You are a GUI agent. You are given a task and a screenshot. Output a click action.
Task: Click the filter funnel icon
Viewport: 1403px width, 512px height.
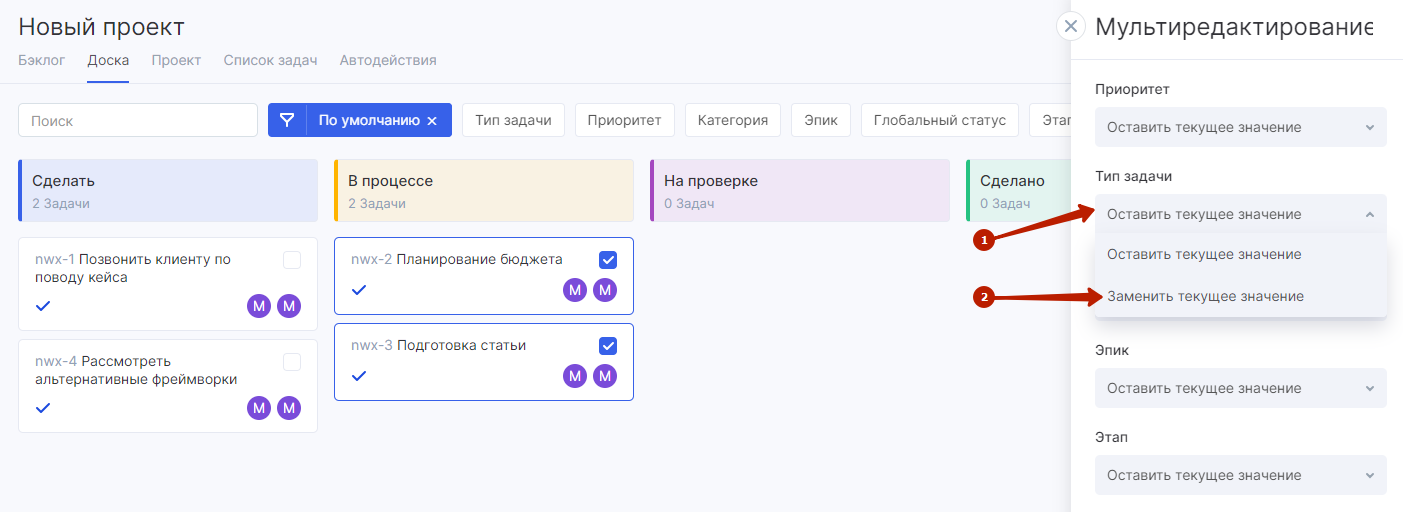tap(287, 120)
